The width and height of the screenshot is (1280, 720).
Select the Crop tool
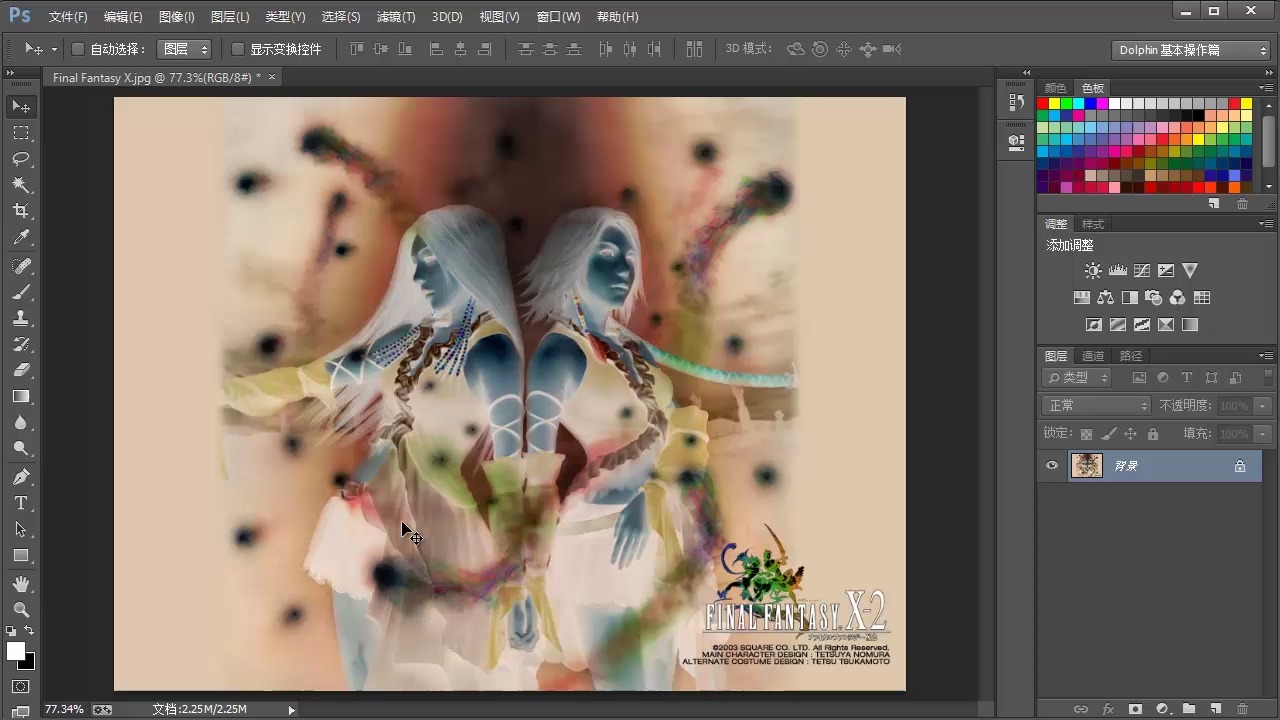click(21, 211)
